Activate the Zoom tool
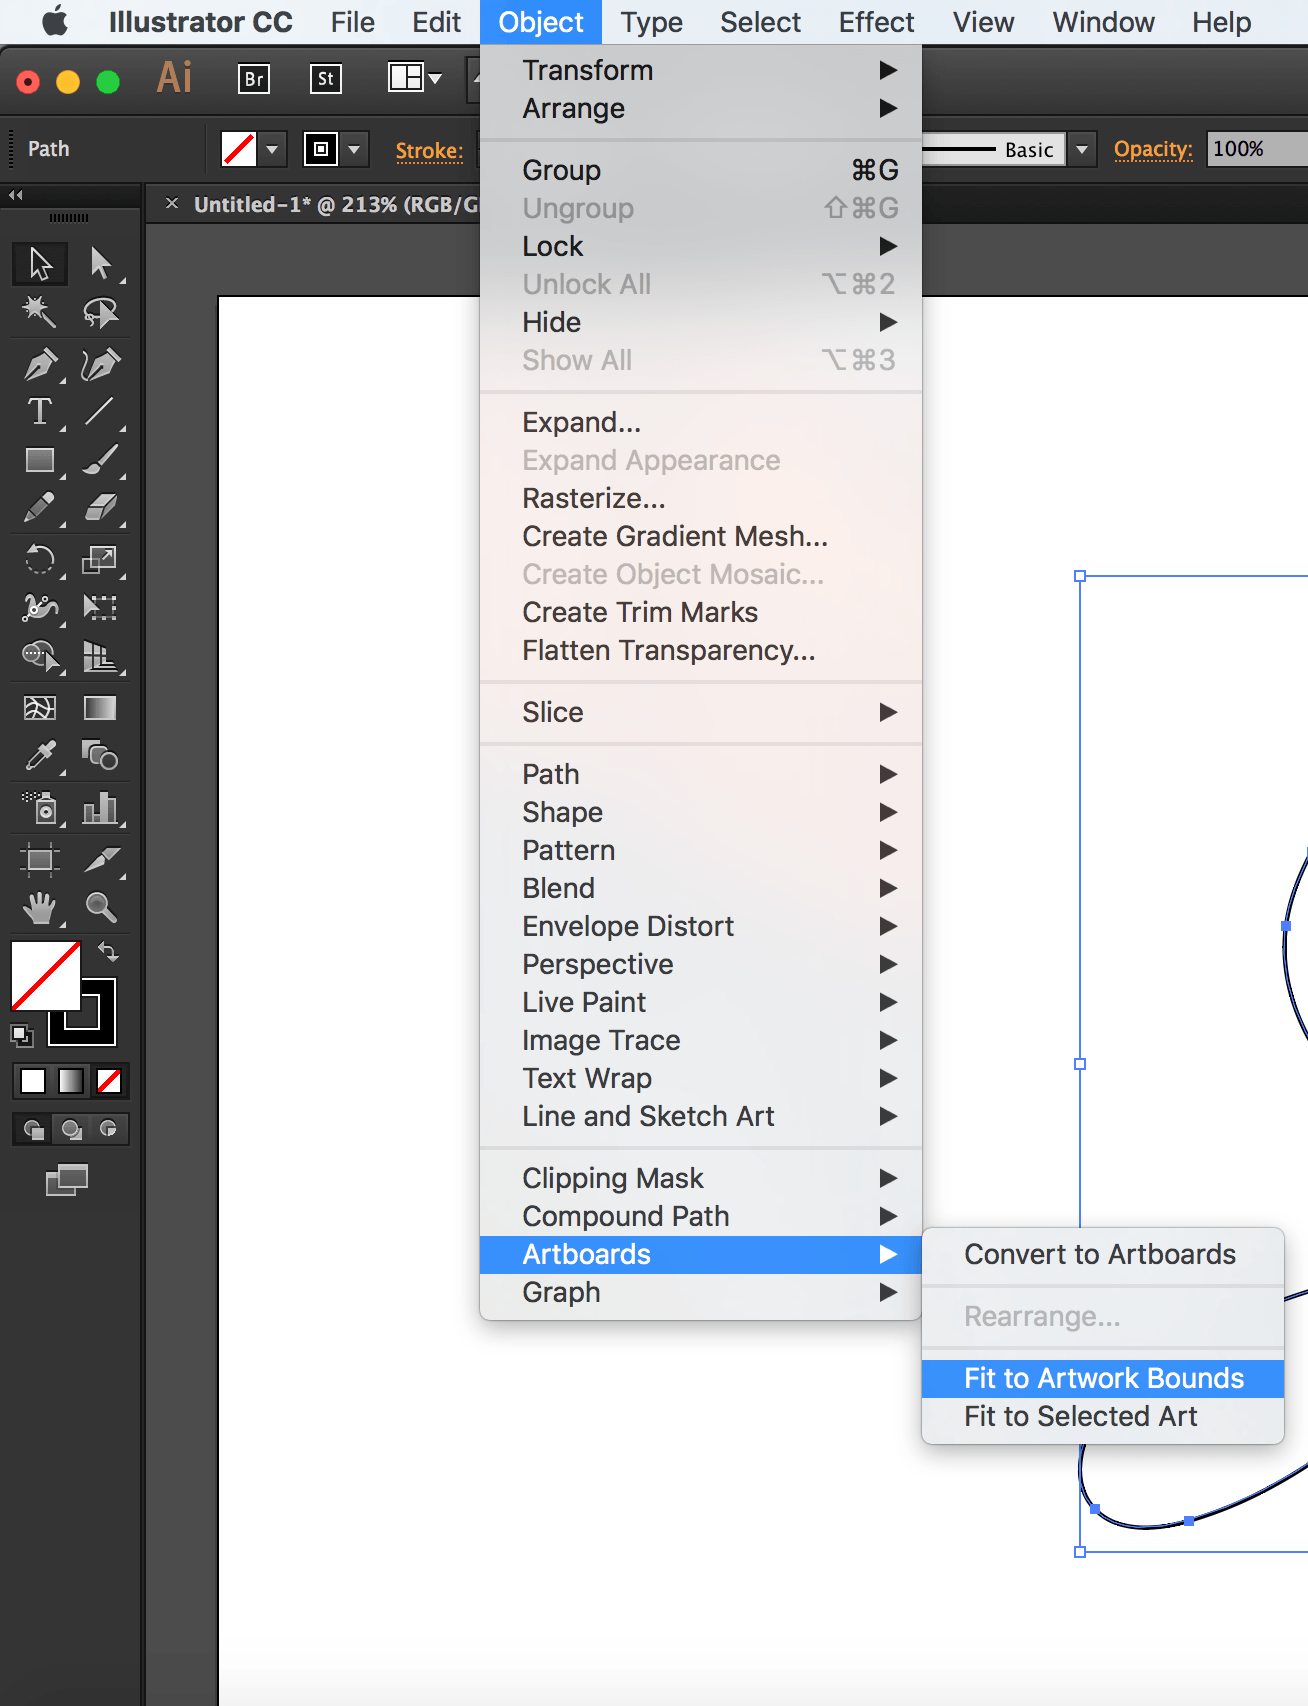 100,907
